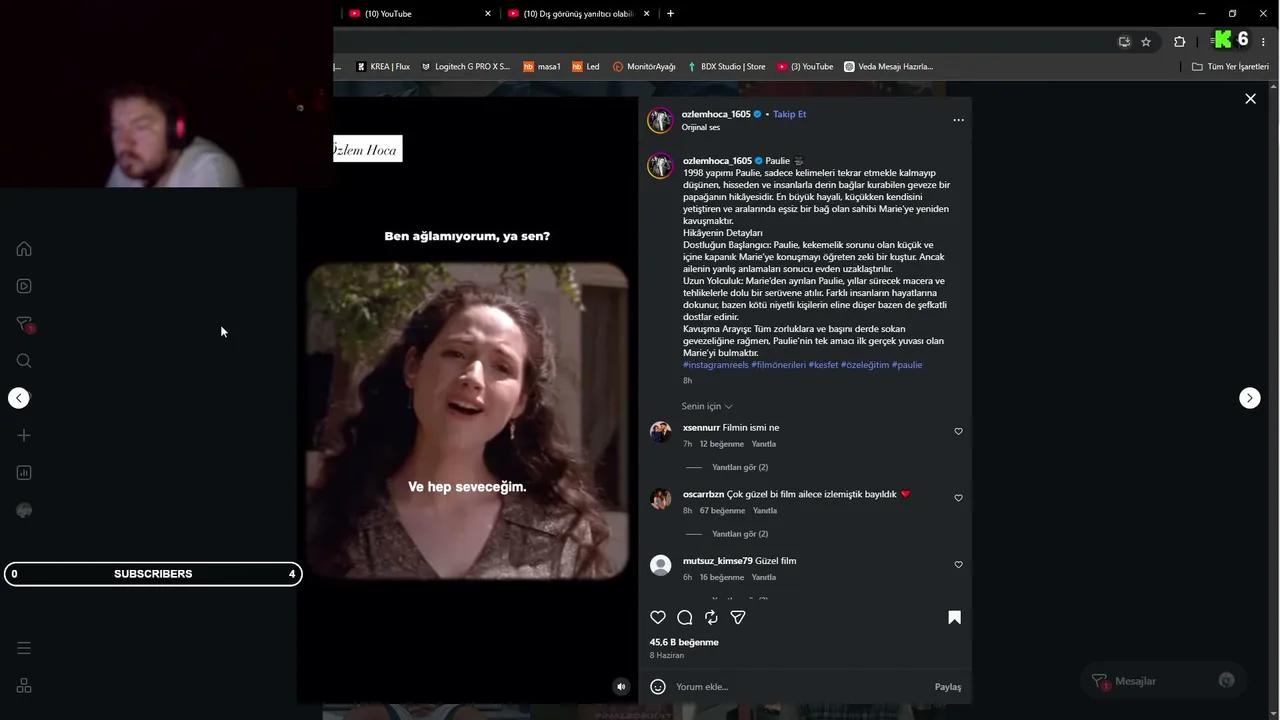1280x720 pixels.
Task: Bookmark this page with the star icon
Action: tap(1146, 42)
